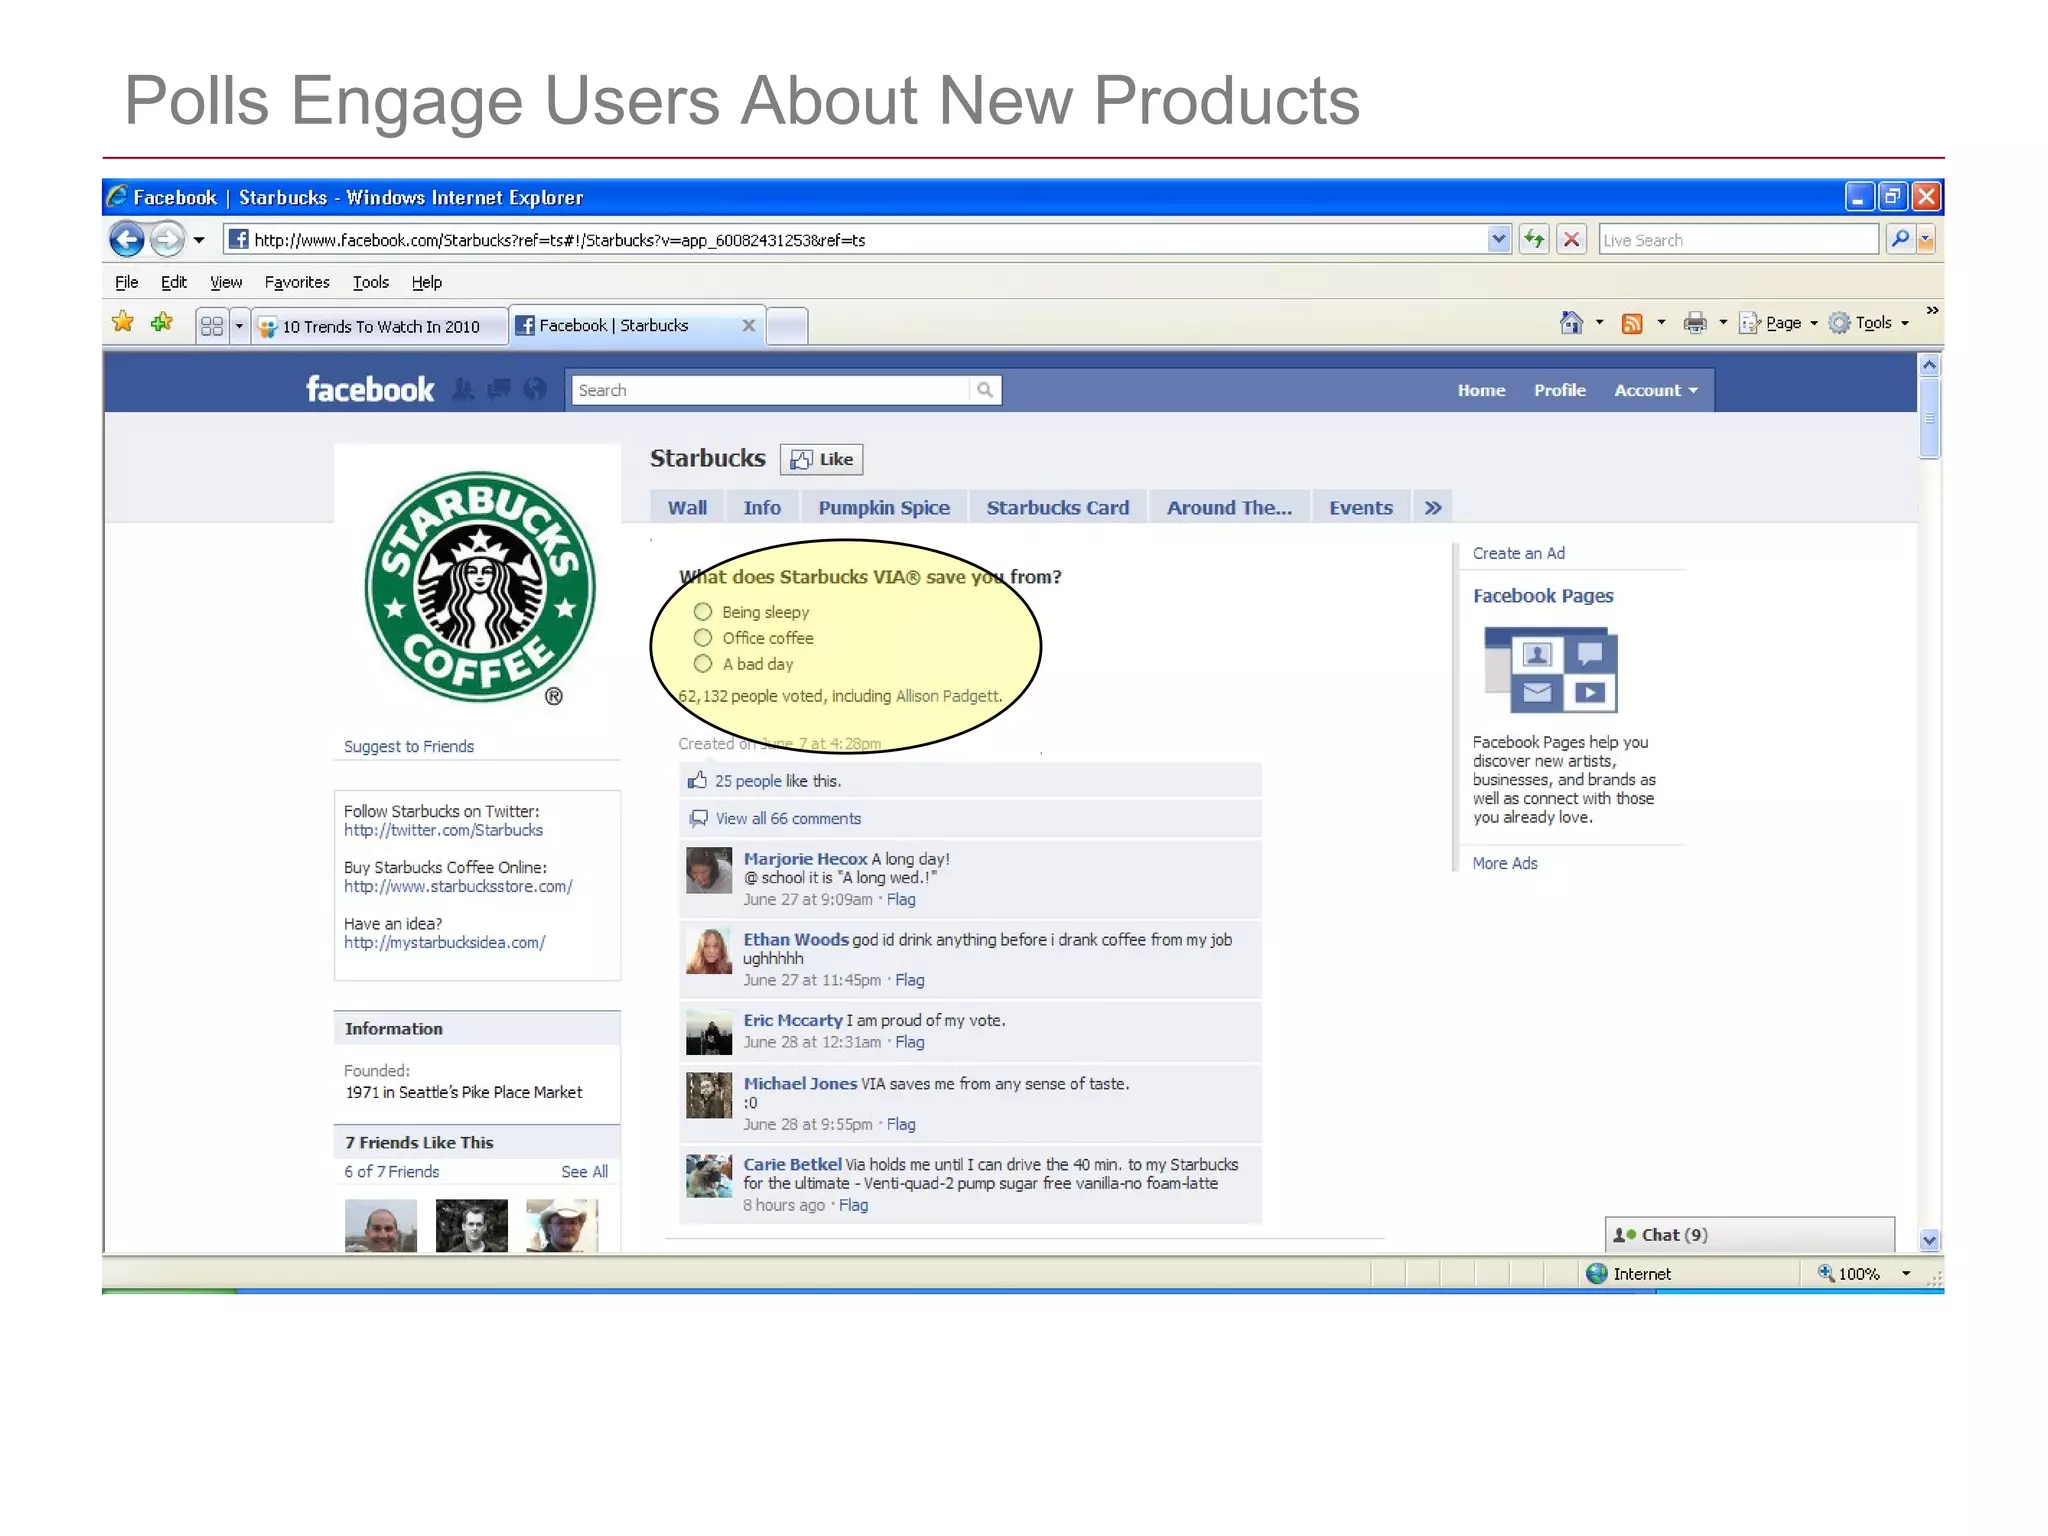Image resolution: width=2048 pixels, height=1536 pixels.
Task: Open the Help menu
Action: (x=427, y=282)
